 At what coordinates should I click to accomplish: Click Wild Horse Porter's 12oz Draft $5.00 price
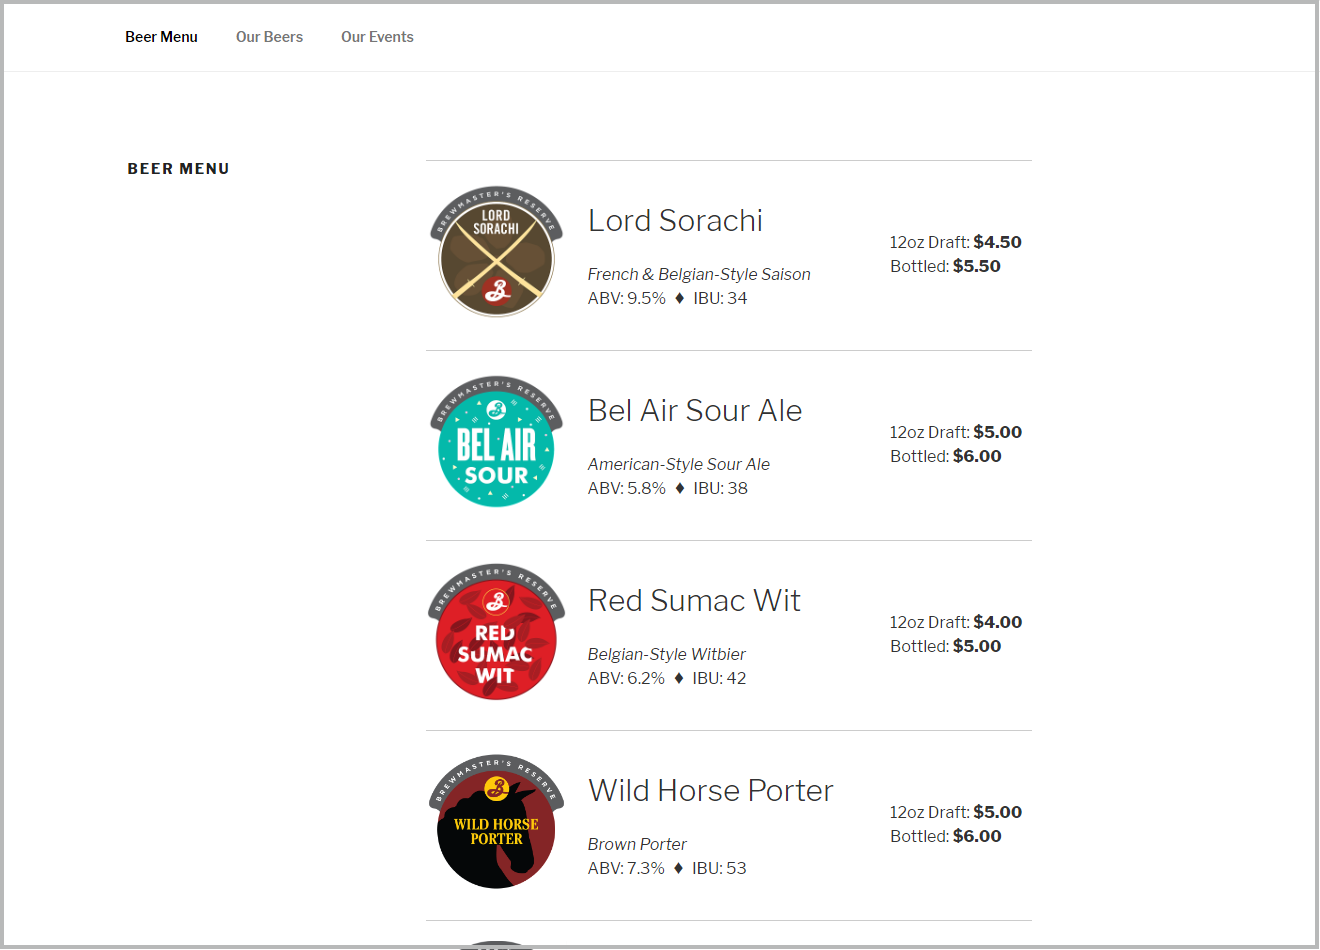[956, 812]
